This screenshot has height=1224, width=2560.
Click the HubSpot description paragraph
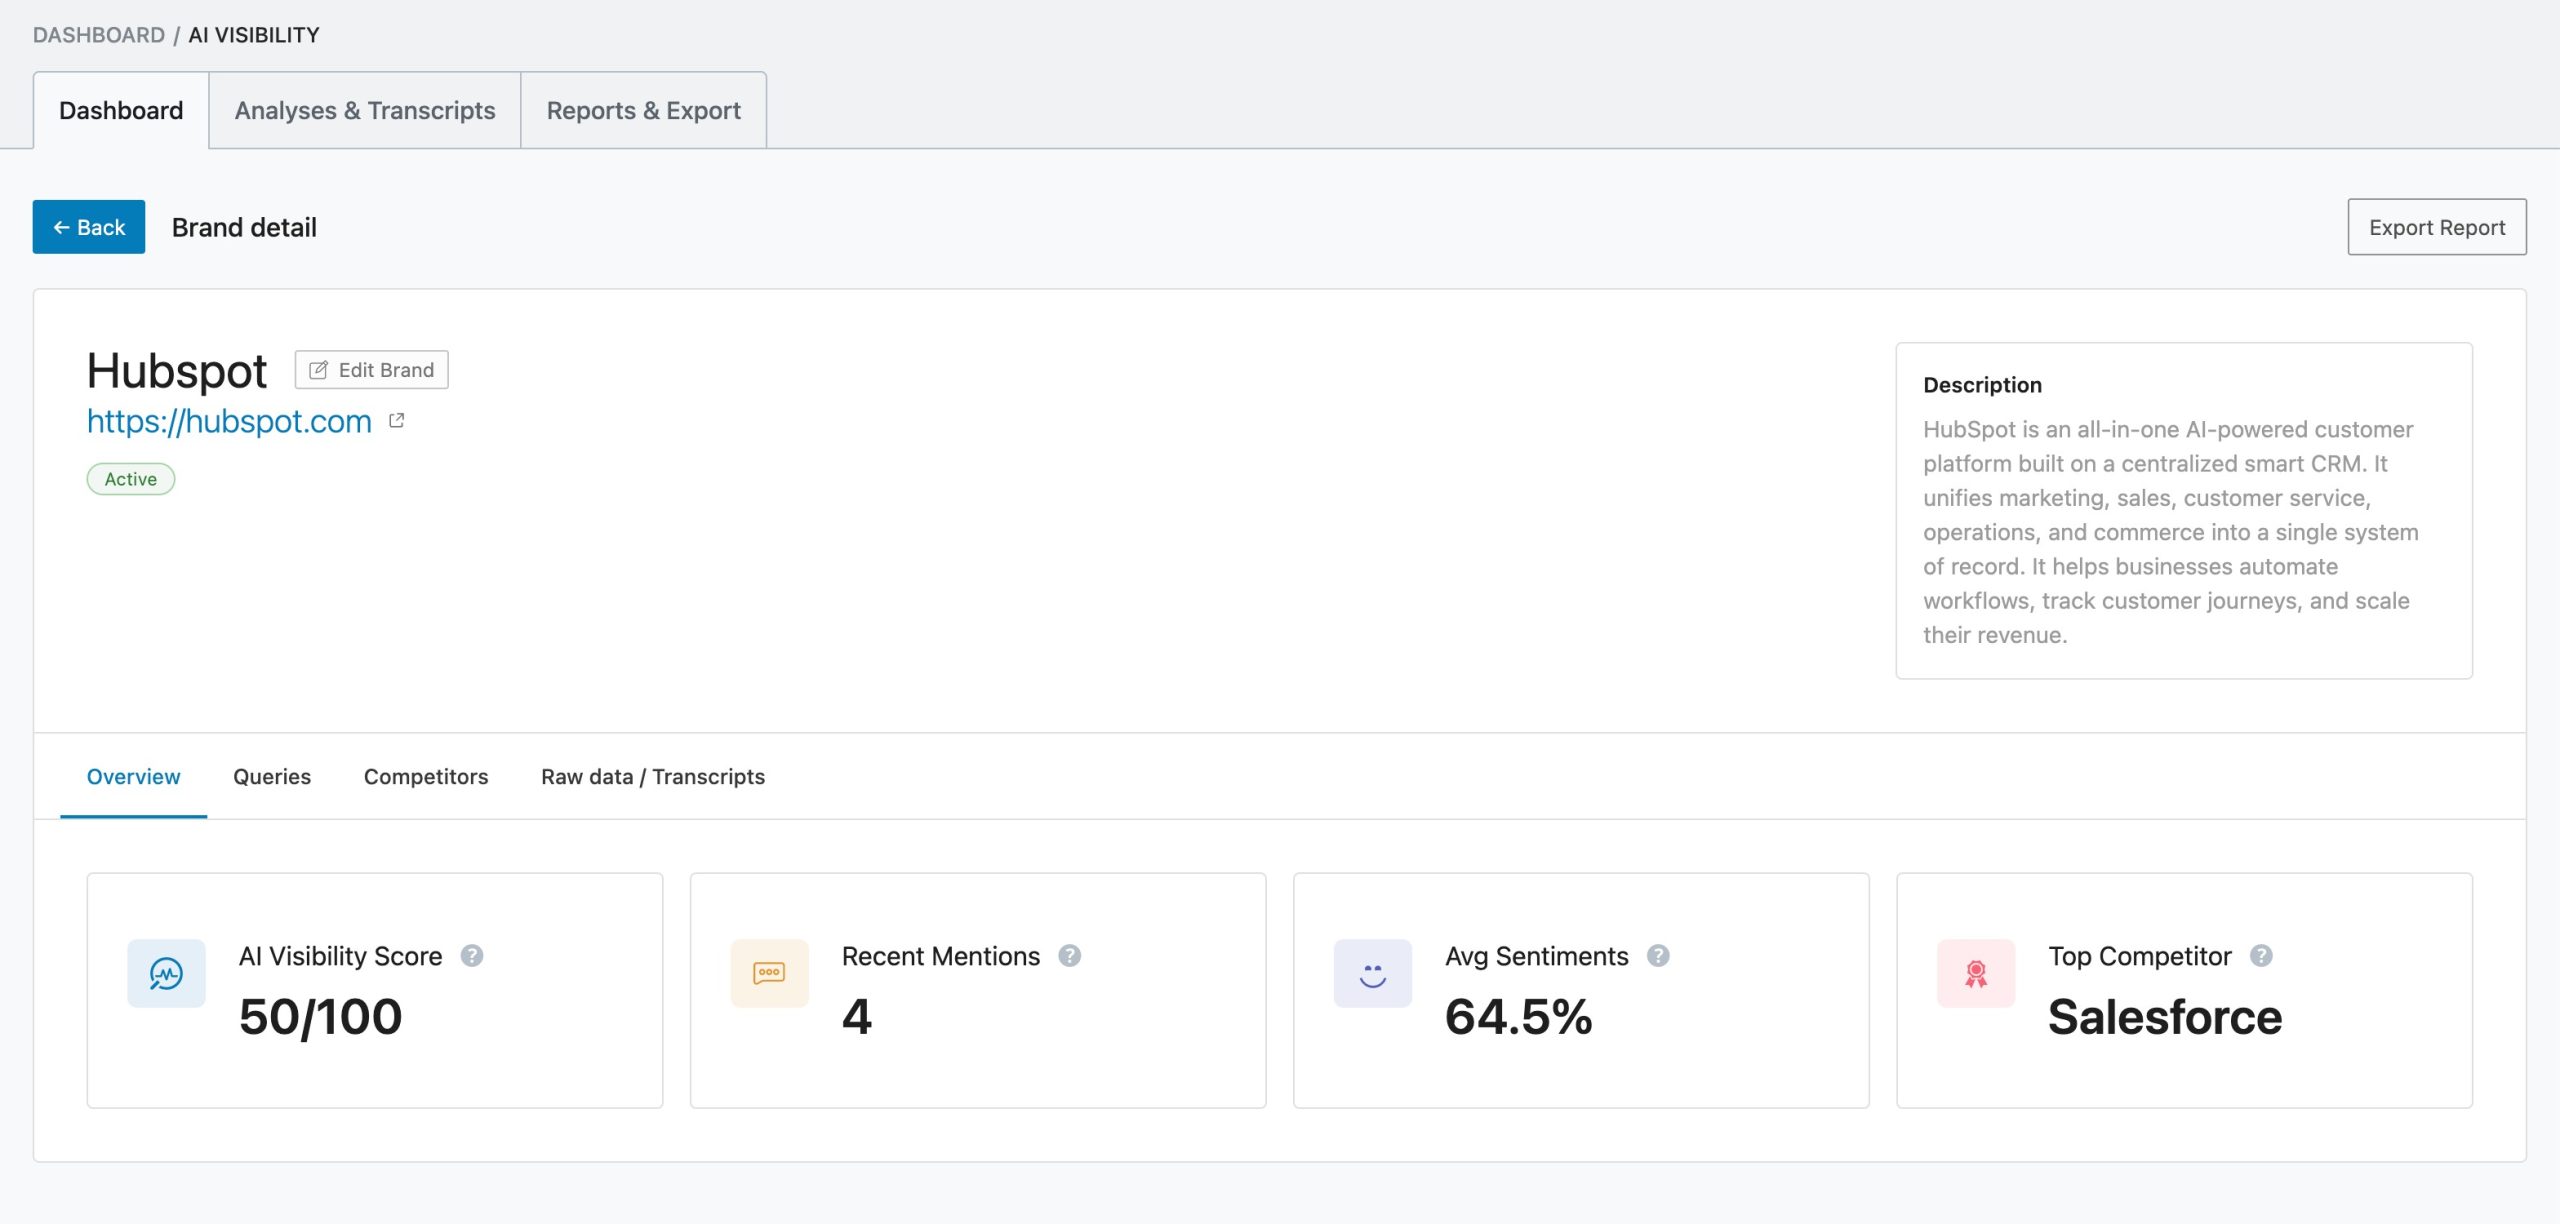[2171, 532]
